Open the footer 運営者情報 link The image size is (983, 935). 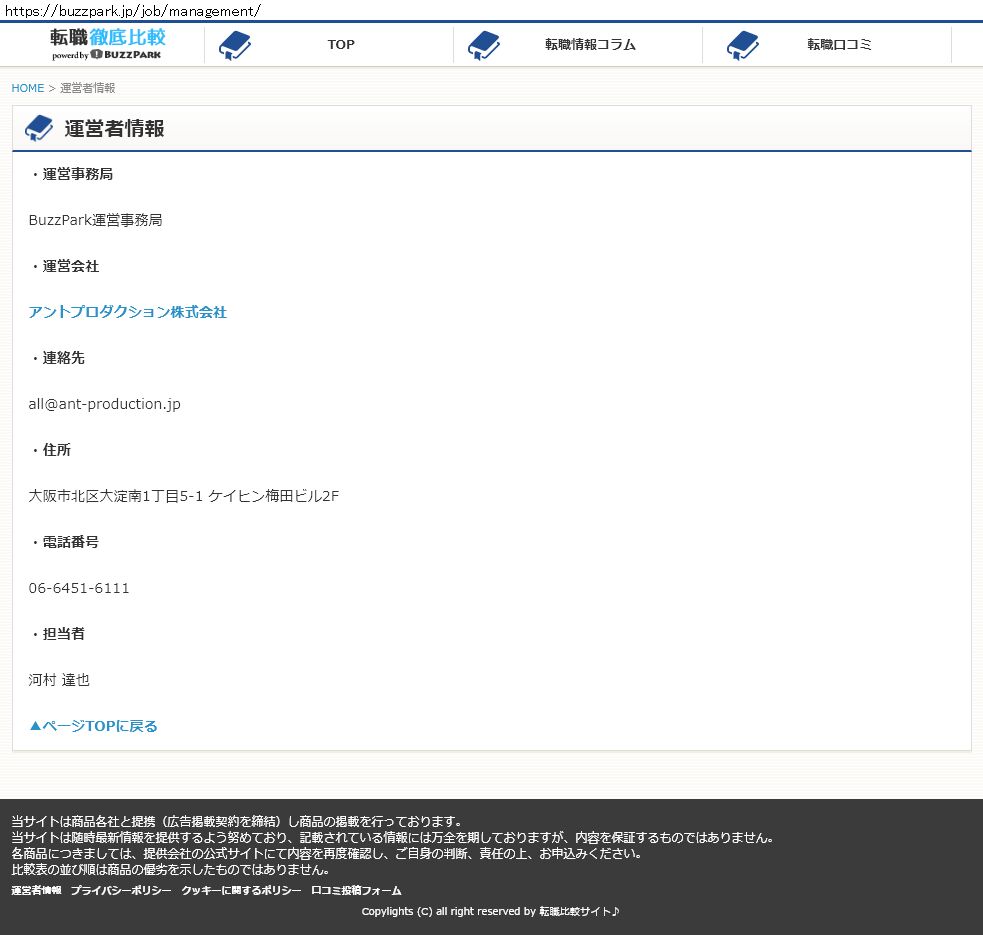click(36, 890)
